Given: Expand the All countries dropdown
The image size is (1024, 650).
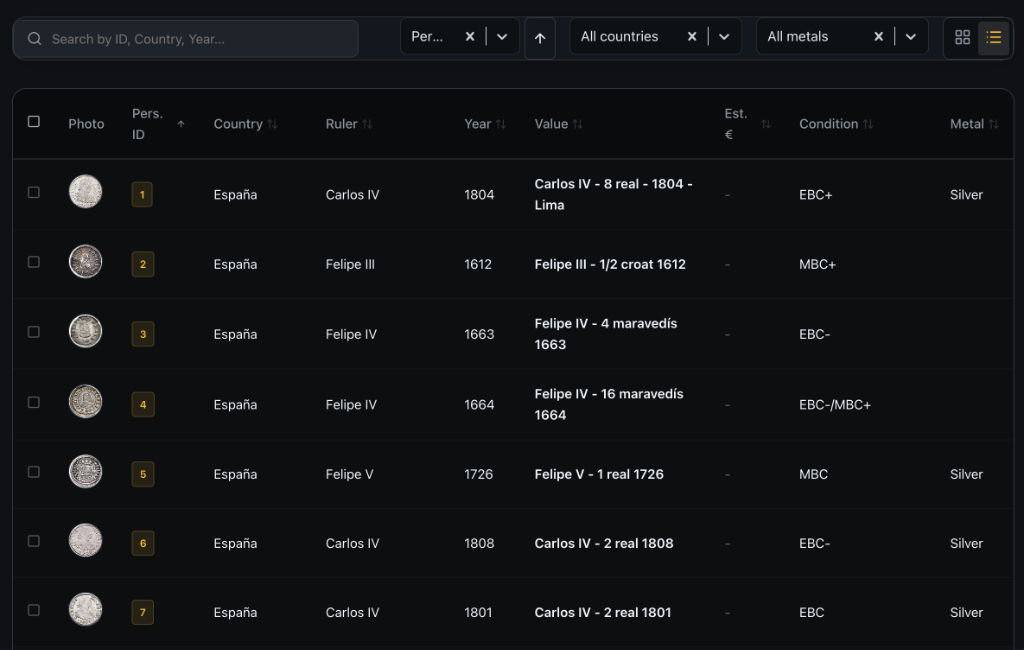Looking at the screenshot, I should click(724, 37).
